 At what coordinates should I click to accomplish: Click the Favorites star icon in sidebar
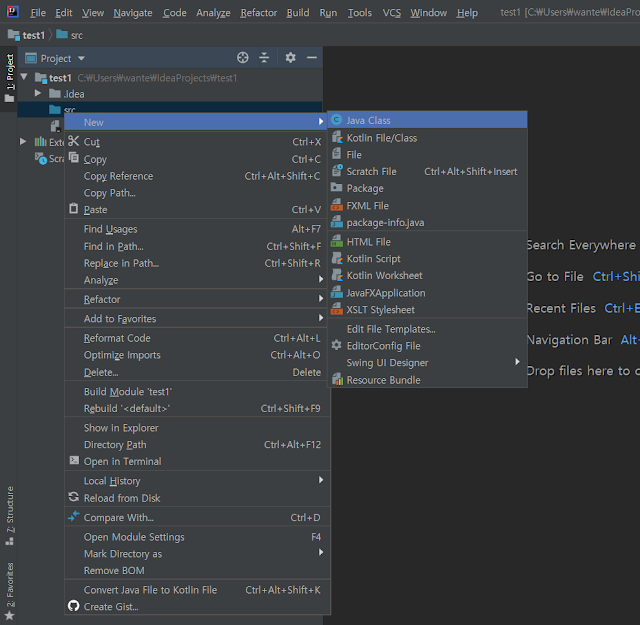(9, 616)
